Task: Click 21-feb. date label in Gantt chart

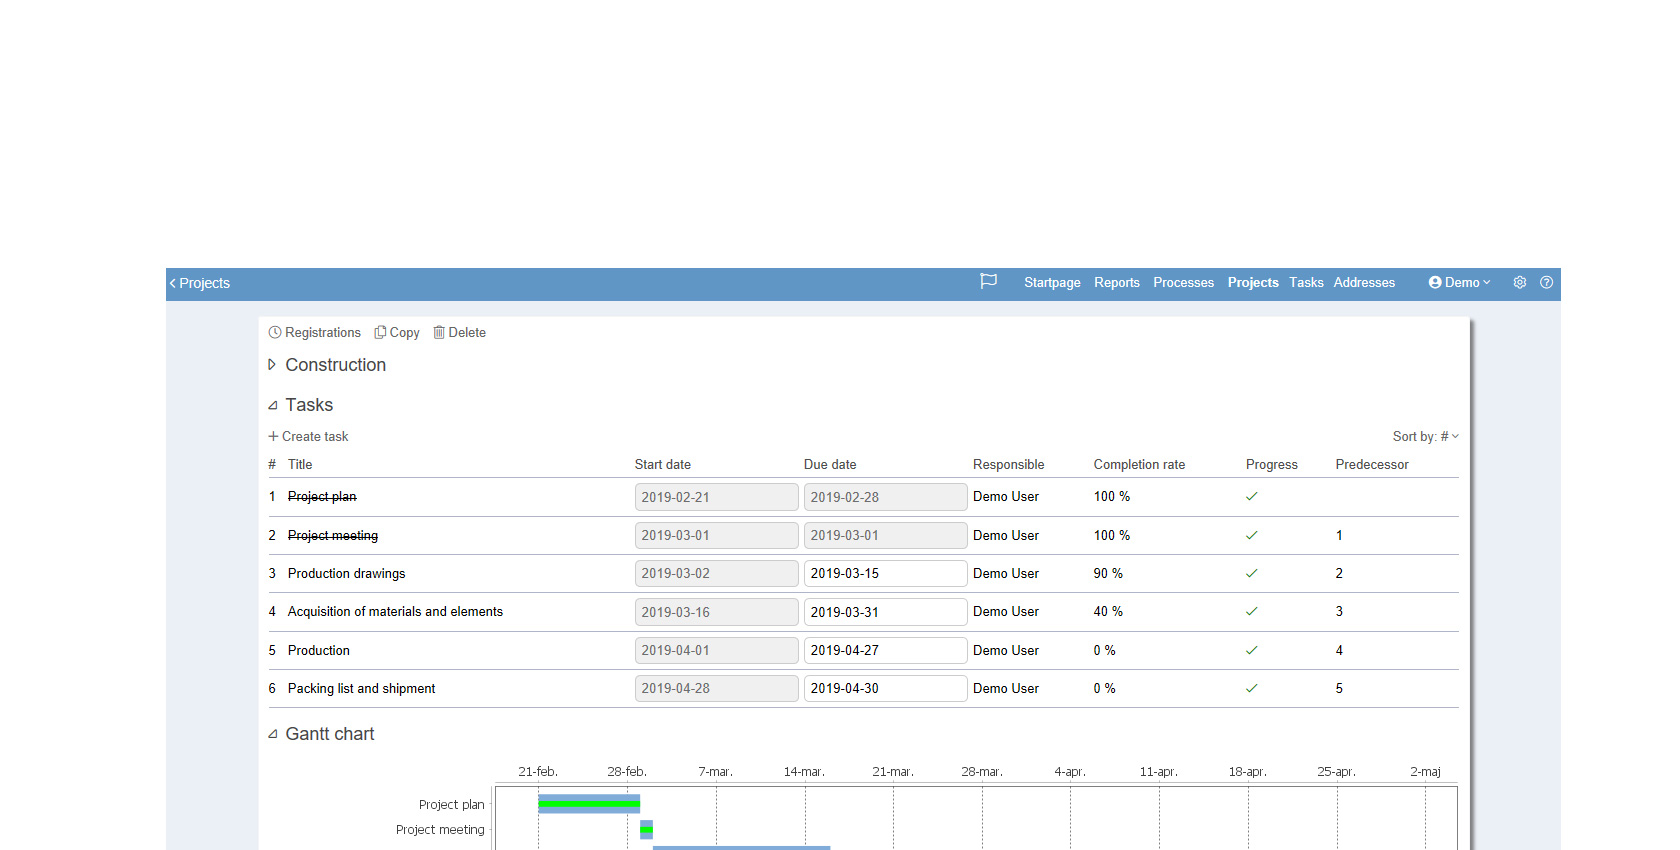Action: pyautogui.click(x=538, y=772)
